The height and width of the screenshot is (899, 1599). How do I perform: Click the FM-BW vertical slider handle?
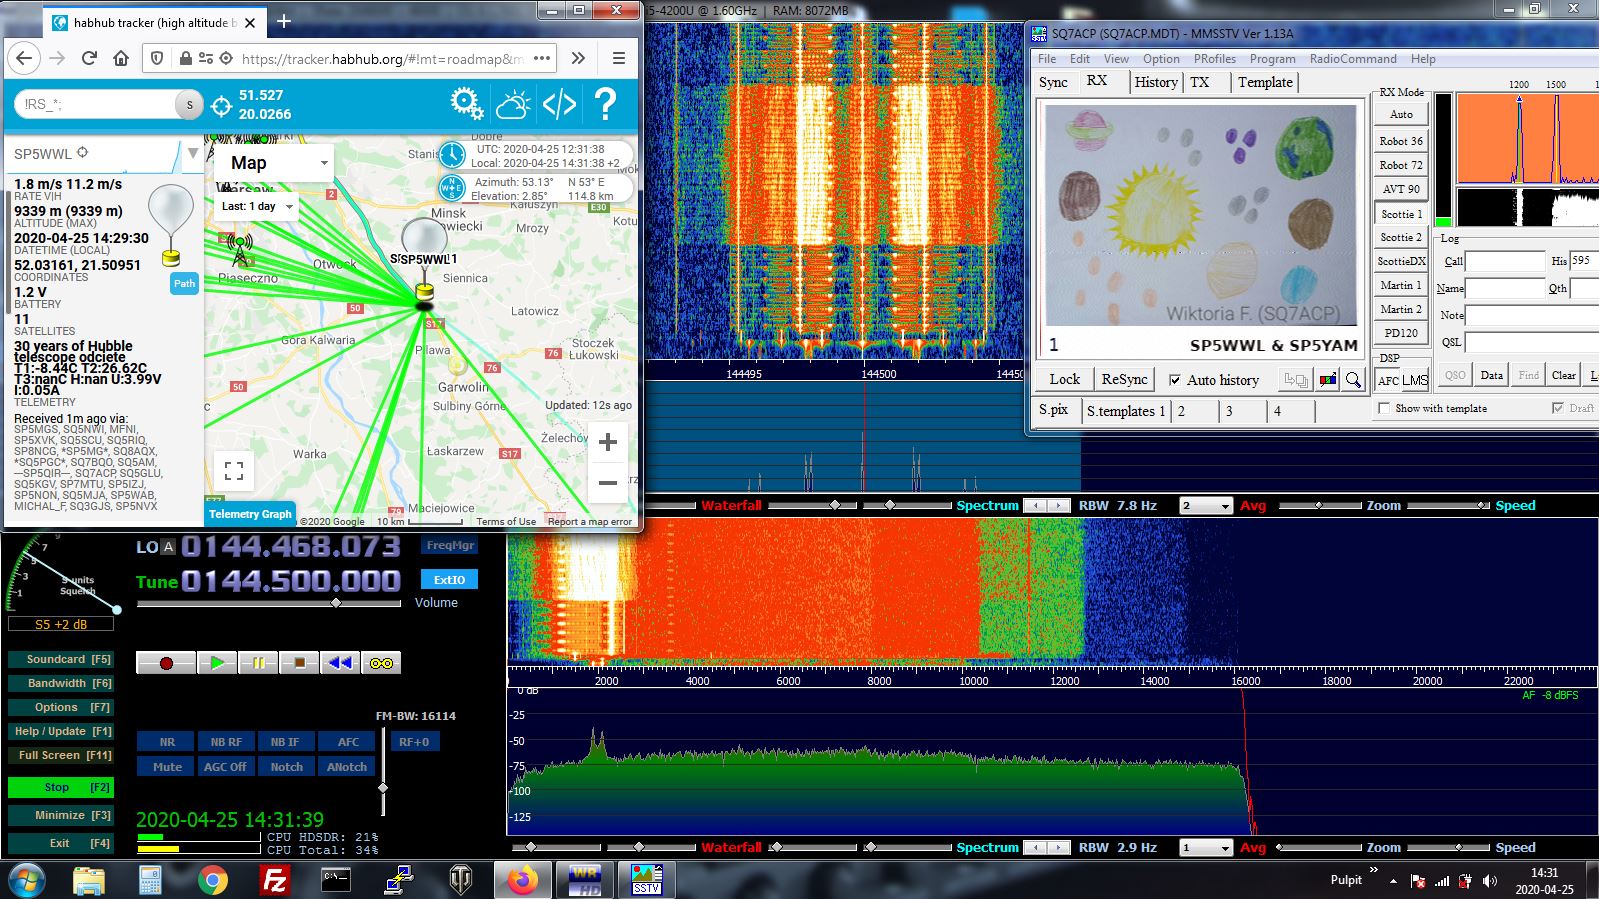(383, 788)
